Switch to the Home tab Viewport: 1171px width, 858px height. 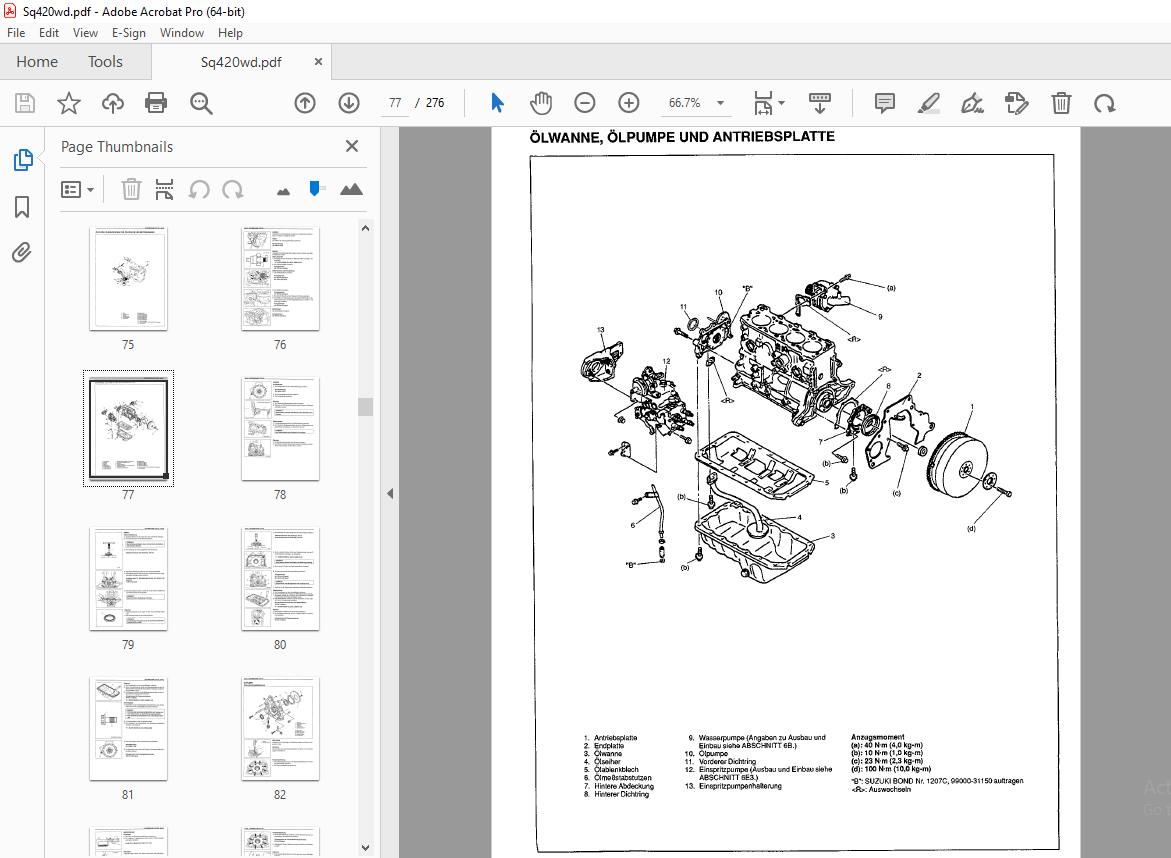[x=37, y=62]
